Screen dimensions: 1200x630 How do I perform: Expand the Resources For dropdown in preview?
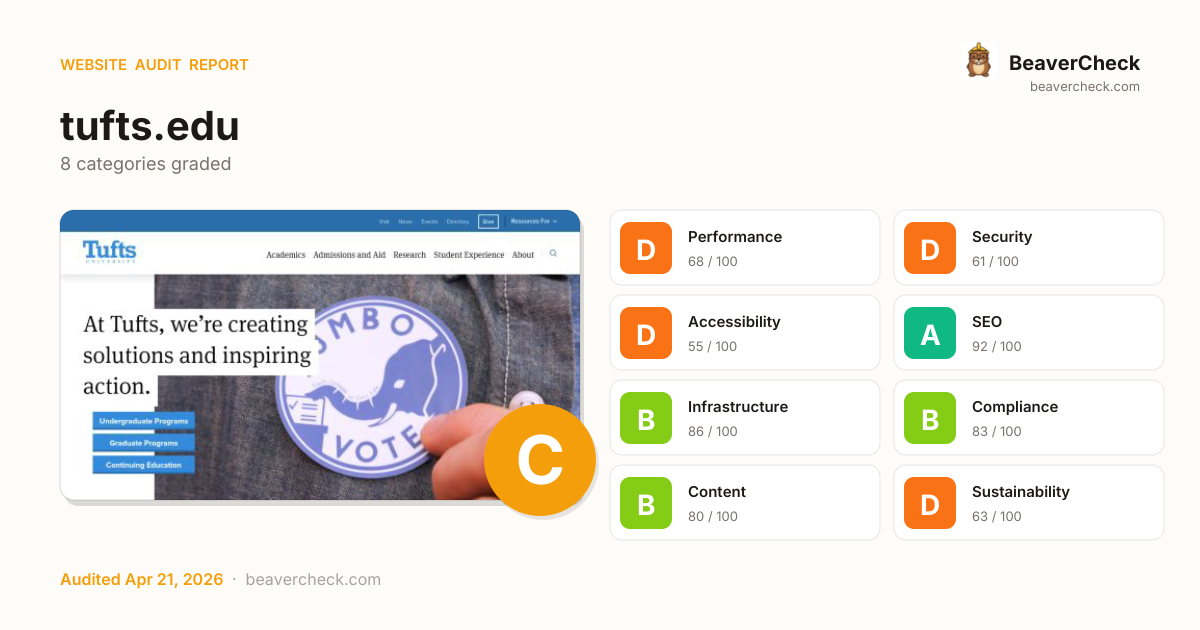click(x=534, y=221)
